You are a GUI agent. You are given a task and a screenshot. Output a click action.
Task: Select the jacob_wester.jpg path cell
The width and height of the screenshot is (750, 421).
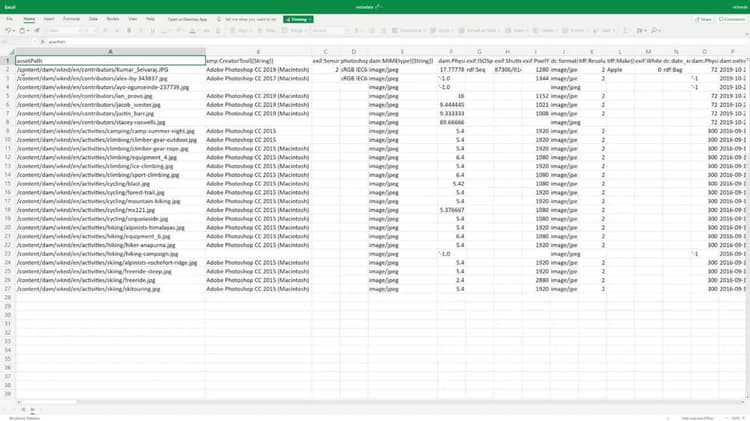pyautogui.click(x=110, y=105)
